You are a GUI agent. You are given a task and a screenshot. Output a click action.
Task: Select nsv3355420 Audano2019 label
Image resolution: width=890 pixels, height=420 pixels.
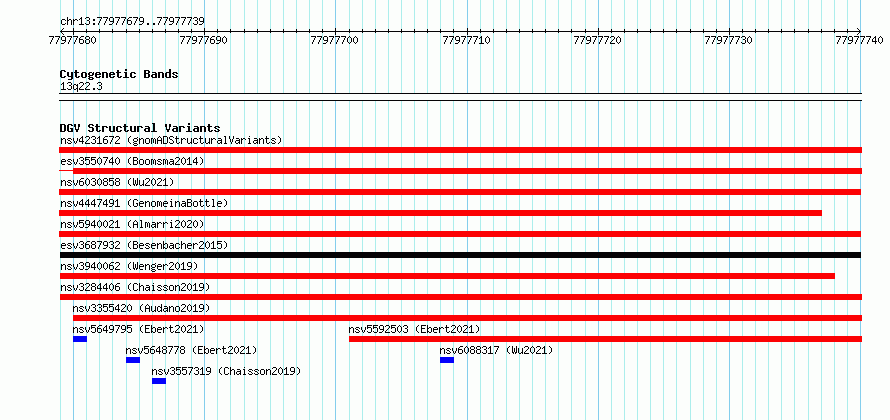[x=141, y=308]
